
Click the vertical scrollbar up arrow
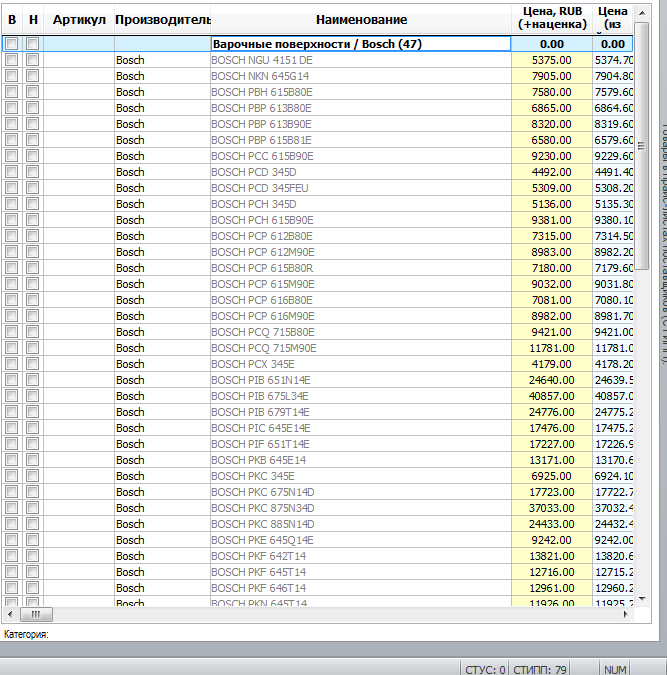coord(642,13)
